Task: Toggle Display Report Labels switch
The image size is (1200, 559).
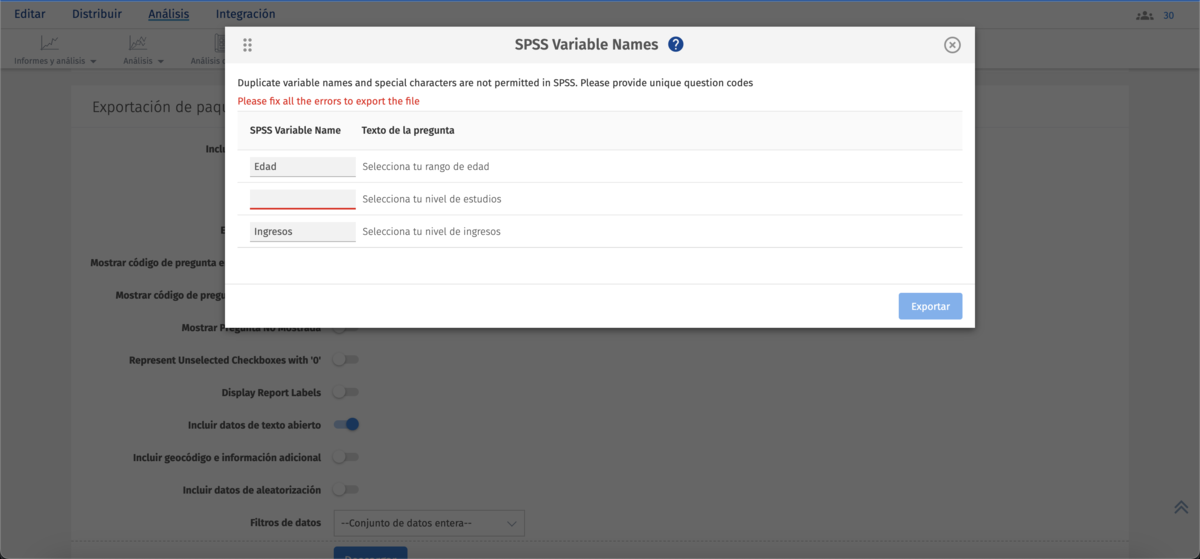Action: coord(346,392)
